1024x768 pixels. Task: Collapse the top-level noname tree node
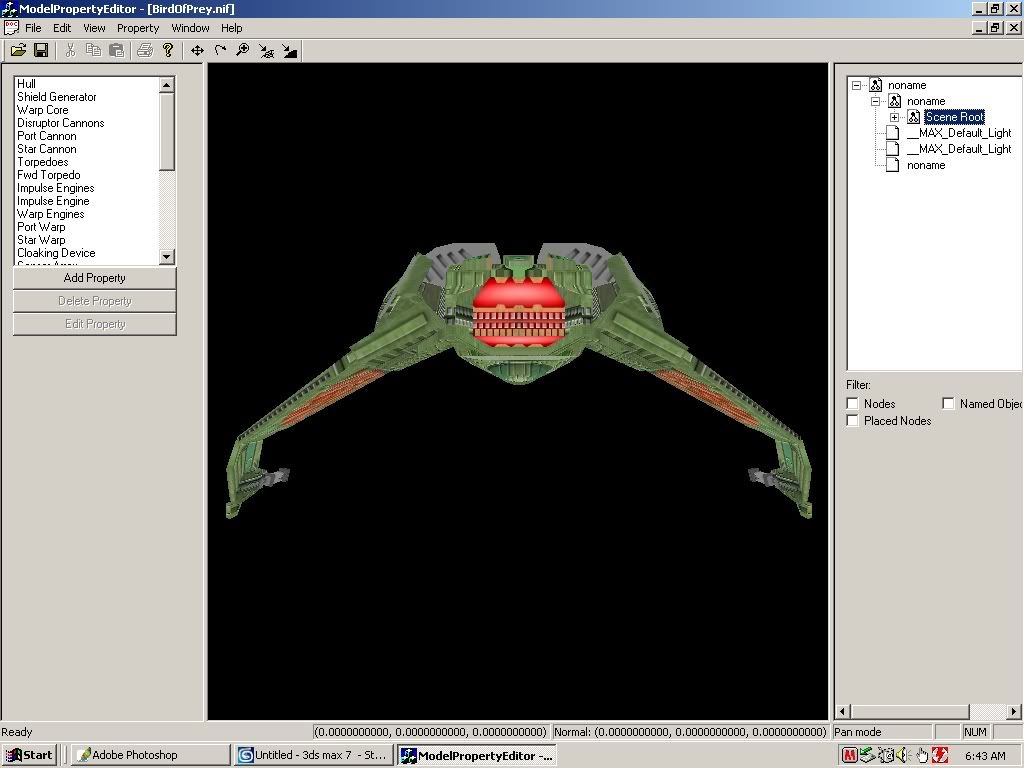[x=857, y=85]
